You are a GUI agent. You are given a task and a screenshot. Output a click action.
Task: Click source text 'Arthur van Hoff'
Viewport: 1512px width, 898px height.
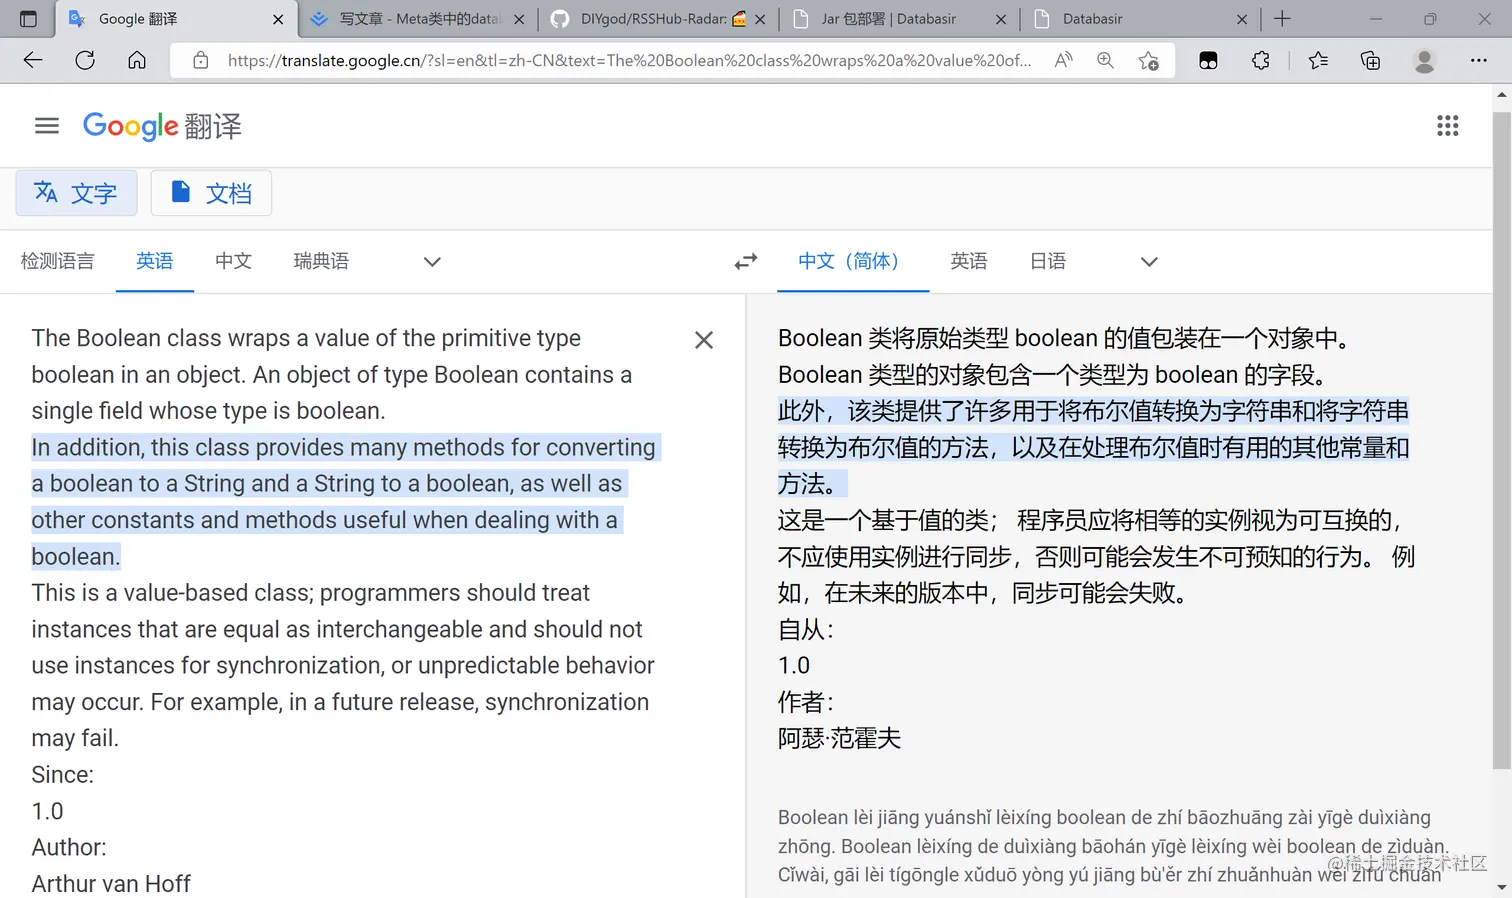pyautogui.click(x=111, y=884)
